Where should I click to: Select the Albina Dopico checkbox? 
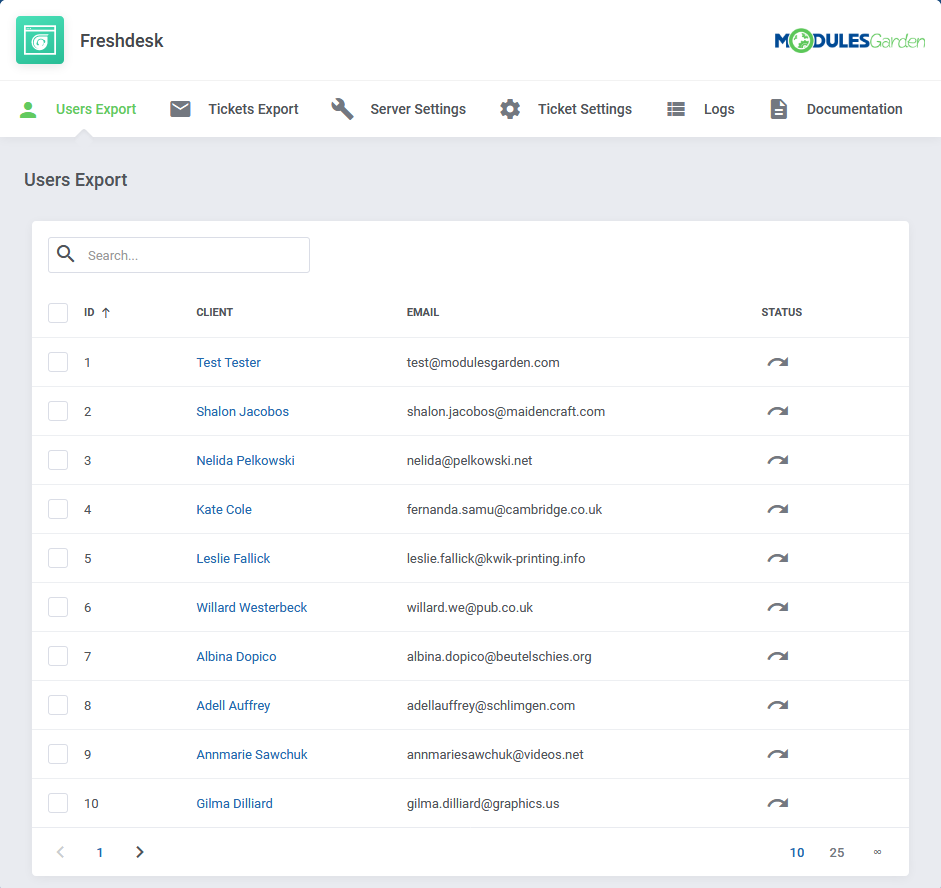58,656
